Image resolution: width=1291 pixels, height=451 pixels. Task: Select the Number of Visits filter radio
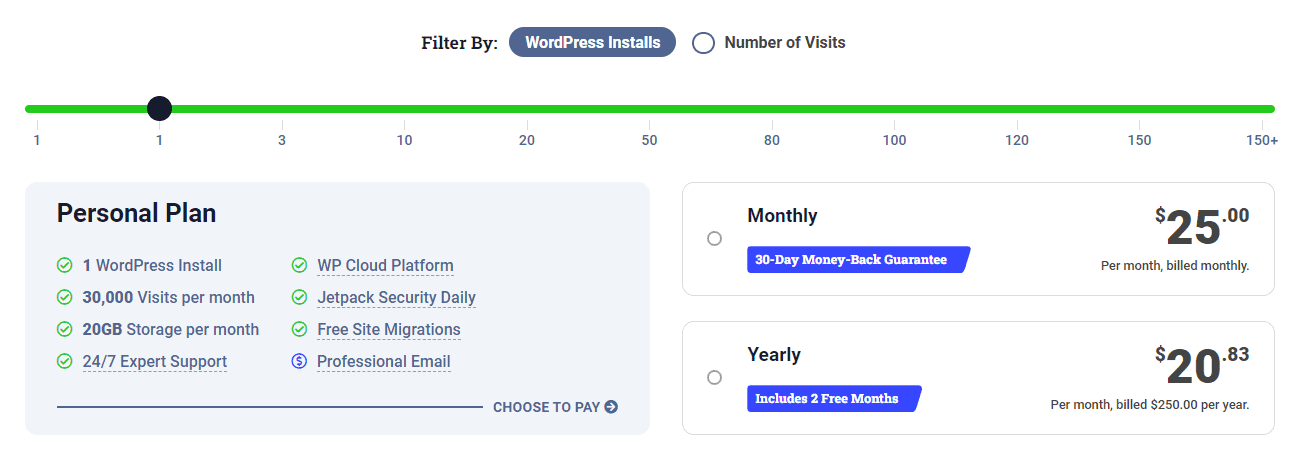coord(704,43)
